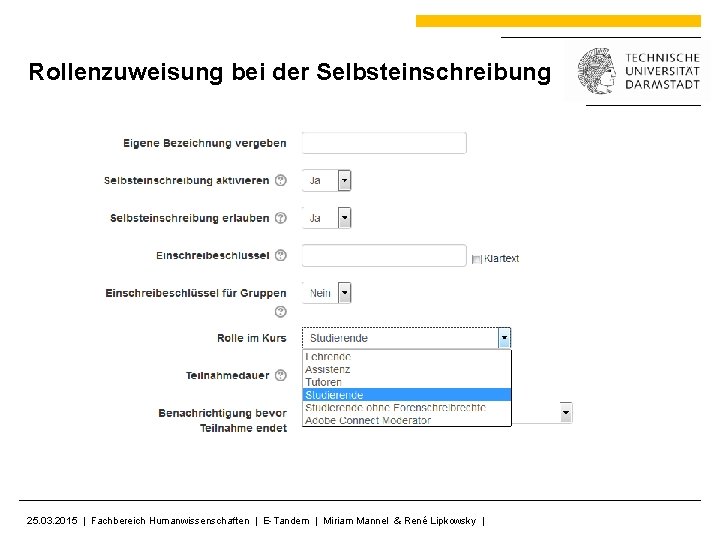Click the TU Darmstadt logo
This screenshot has height=540, width=720.
click(639, 72)
